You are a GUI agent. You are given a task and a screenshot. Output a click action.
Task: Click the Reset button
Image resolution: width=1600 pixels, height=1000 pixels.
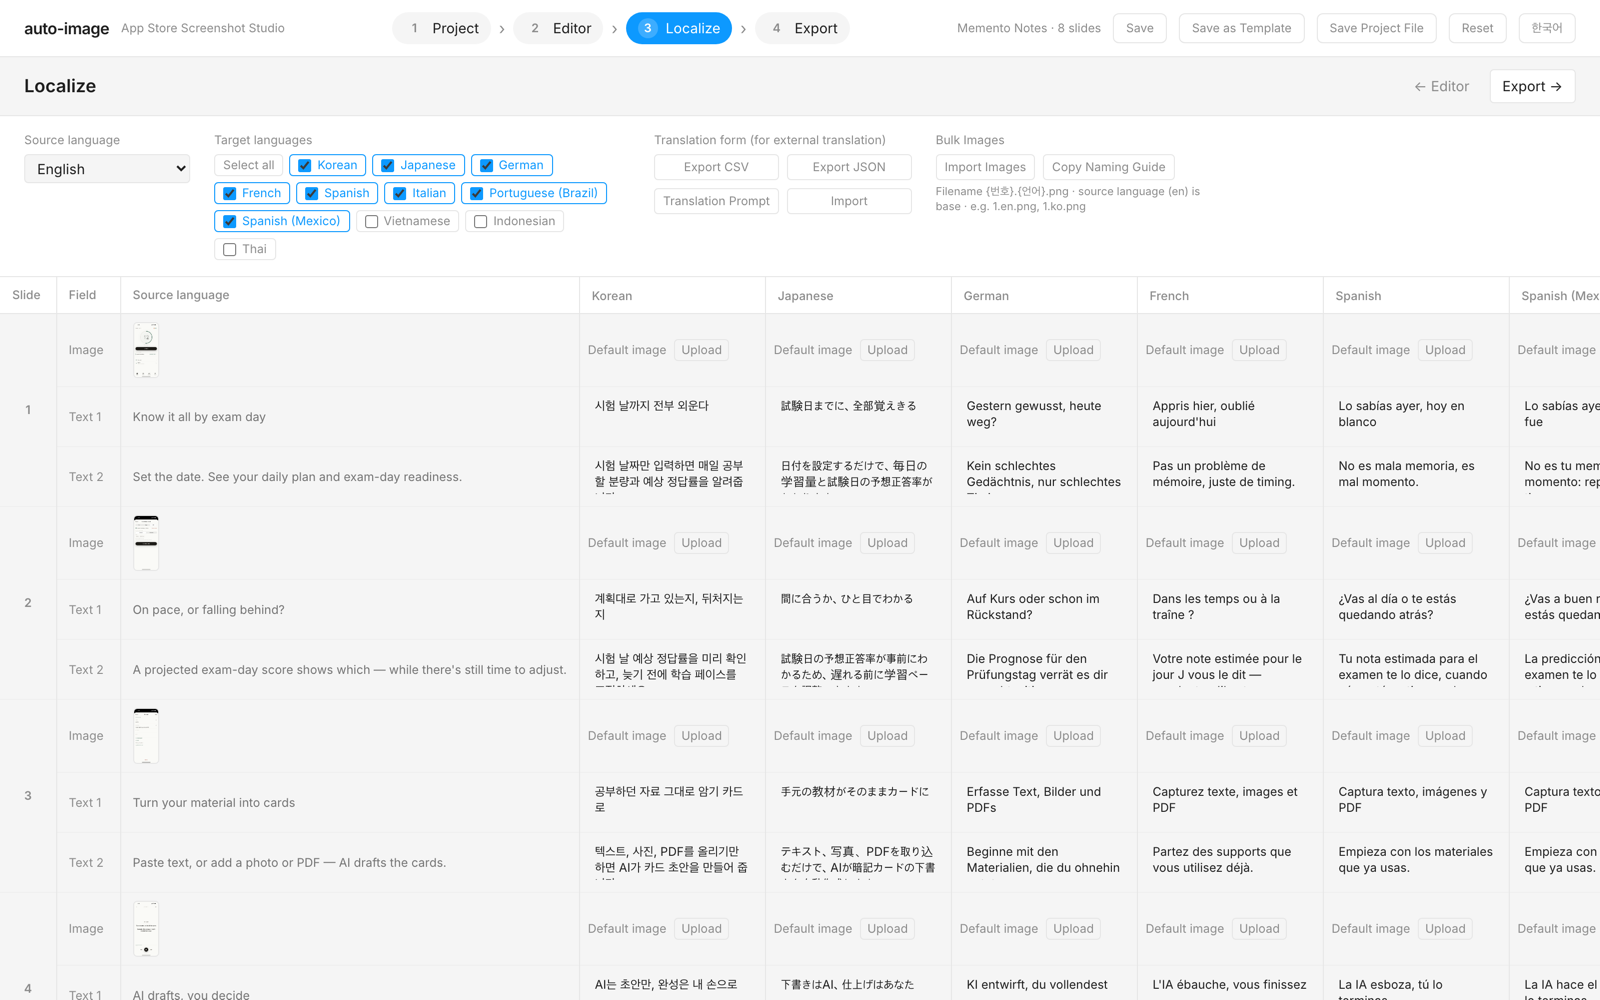click(1477, 28)
